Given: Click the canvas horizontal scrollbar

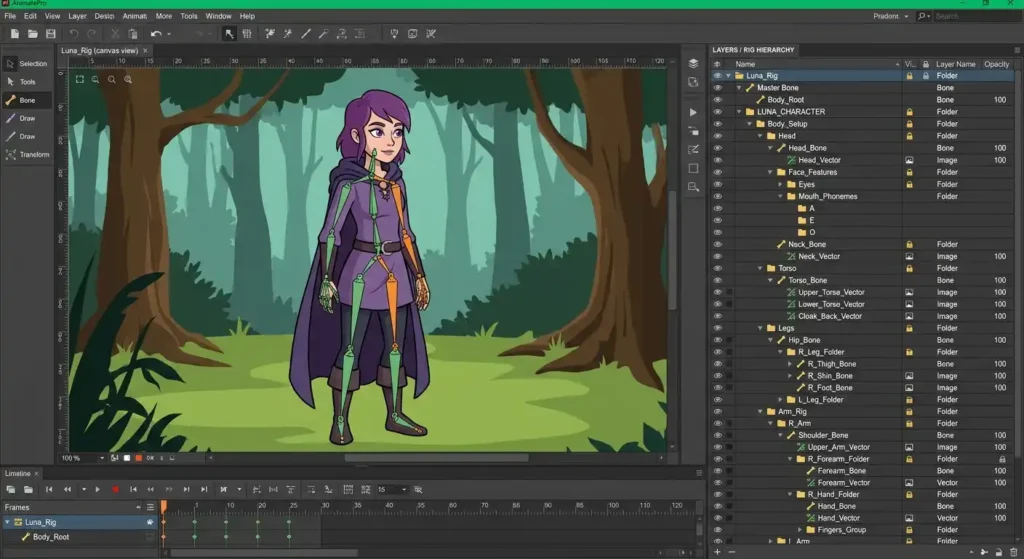Looking at the screenshot, I should 436,458.
